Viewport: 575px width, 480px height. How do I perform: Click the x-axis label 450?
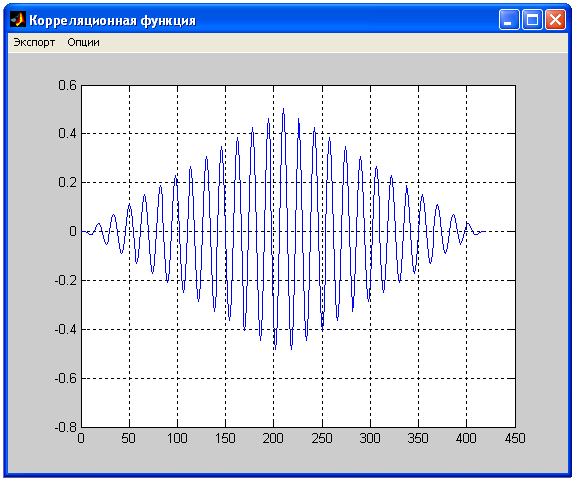pyautogui.click(x=515, y=438)
